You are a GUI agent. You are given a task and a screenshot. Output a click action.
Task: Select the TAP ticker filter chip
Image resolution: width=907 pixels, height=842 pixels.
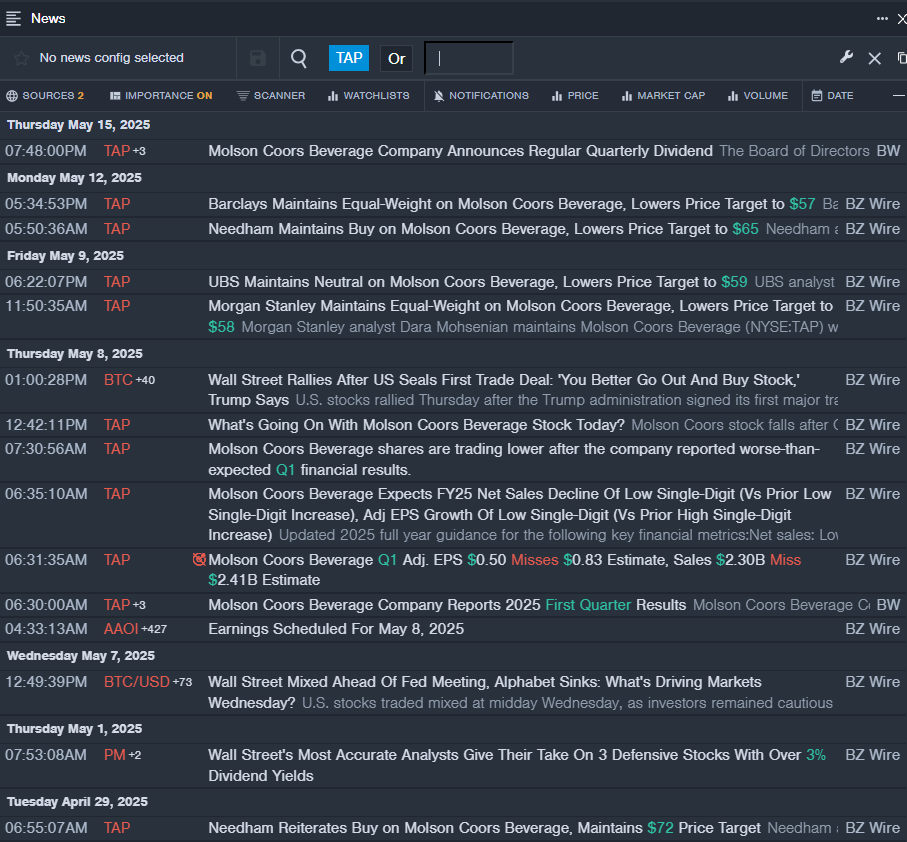(x=349, y=58)
